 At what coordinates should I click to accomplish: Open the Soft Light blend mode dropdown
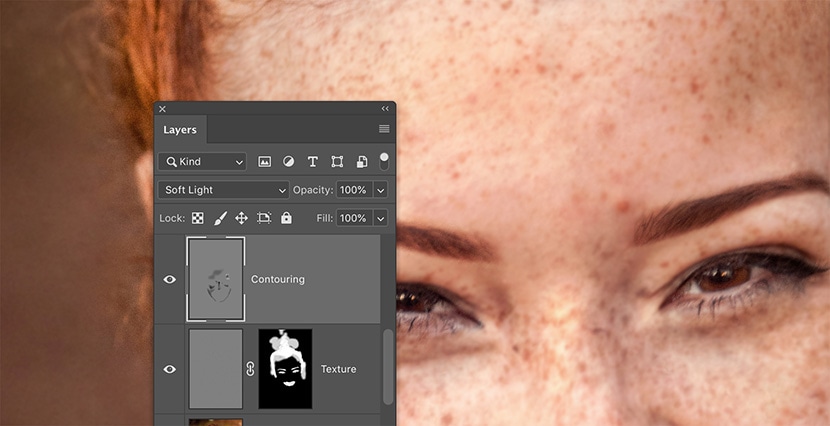click(223, 190)
